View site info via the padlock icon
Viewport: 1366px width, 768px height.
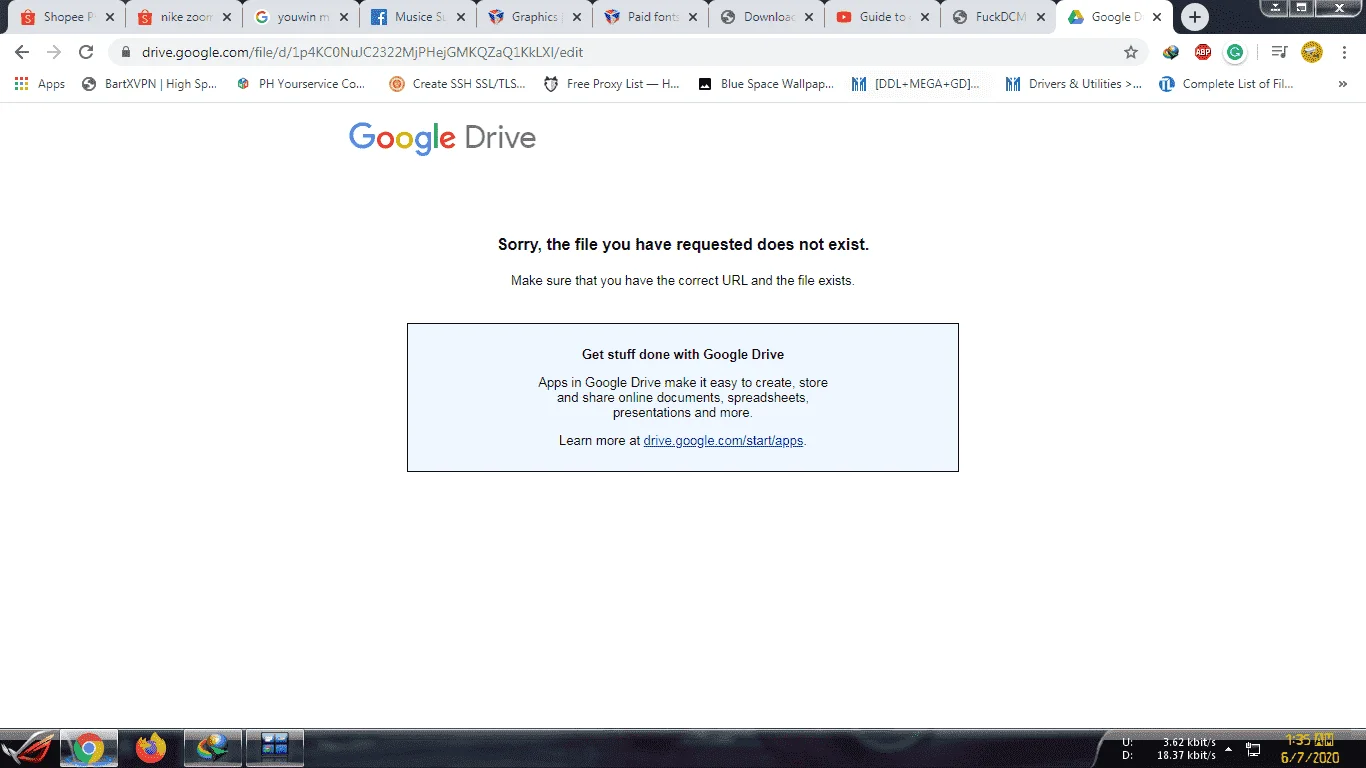click(126, 52)
